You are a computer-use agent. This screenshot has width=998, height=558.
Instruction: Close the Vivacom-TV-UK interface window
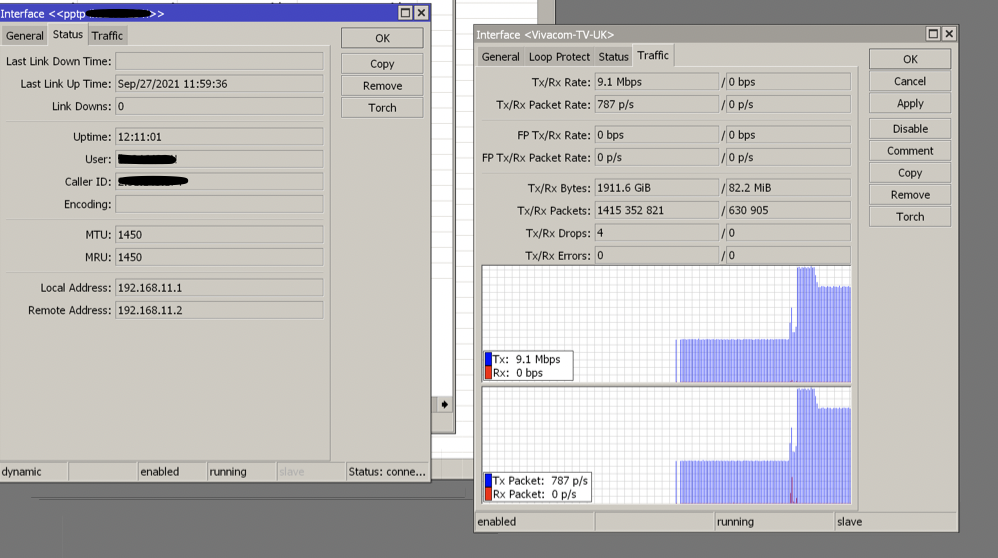click(x=949, y=34)
